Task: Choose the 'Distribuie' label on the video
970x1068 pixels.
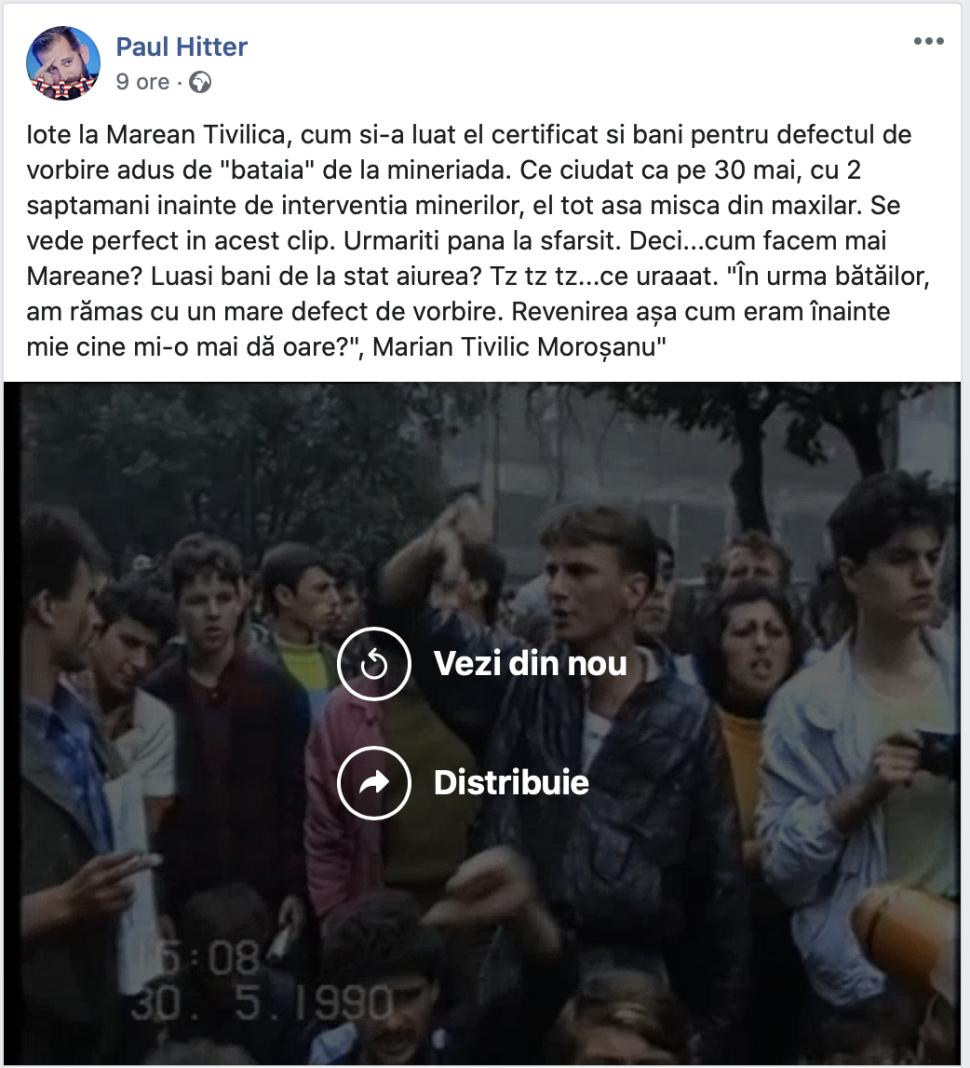Action: 511,783
